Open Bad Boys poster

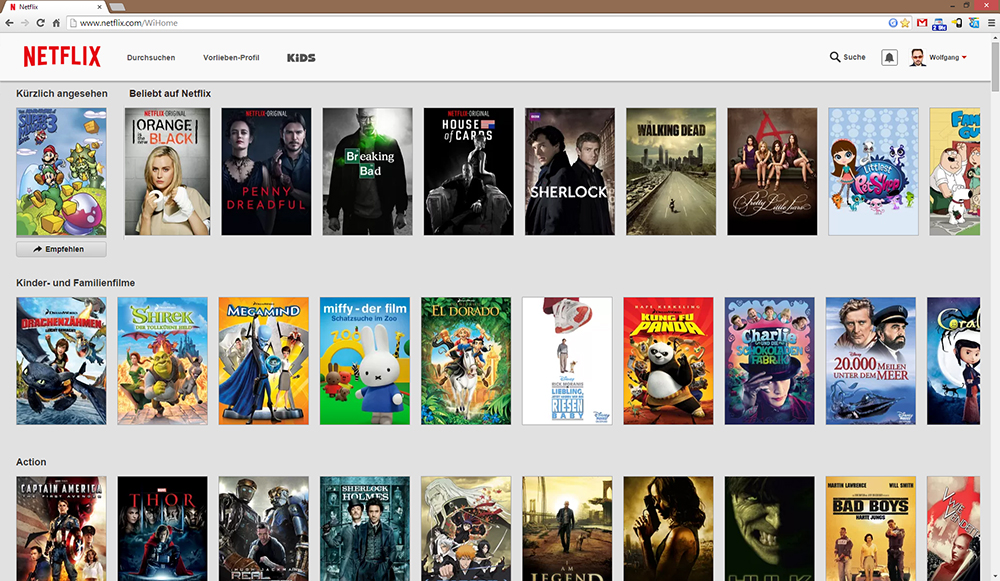(871, 529)
